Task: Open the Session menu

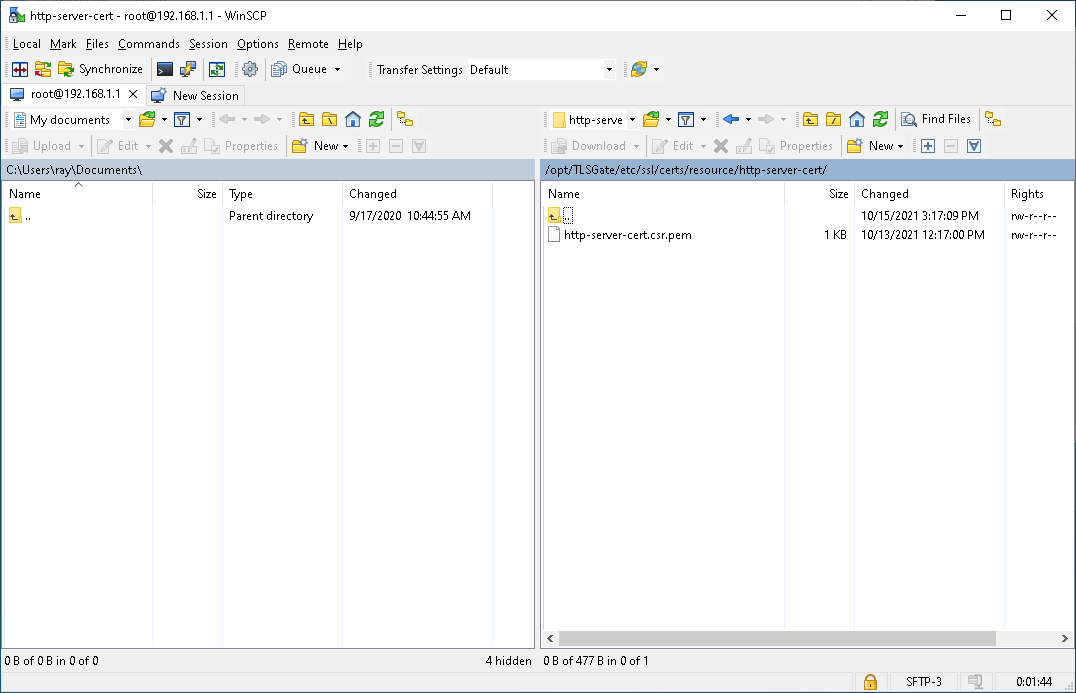Action: pyautogui.click(x=208, y=44)
